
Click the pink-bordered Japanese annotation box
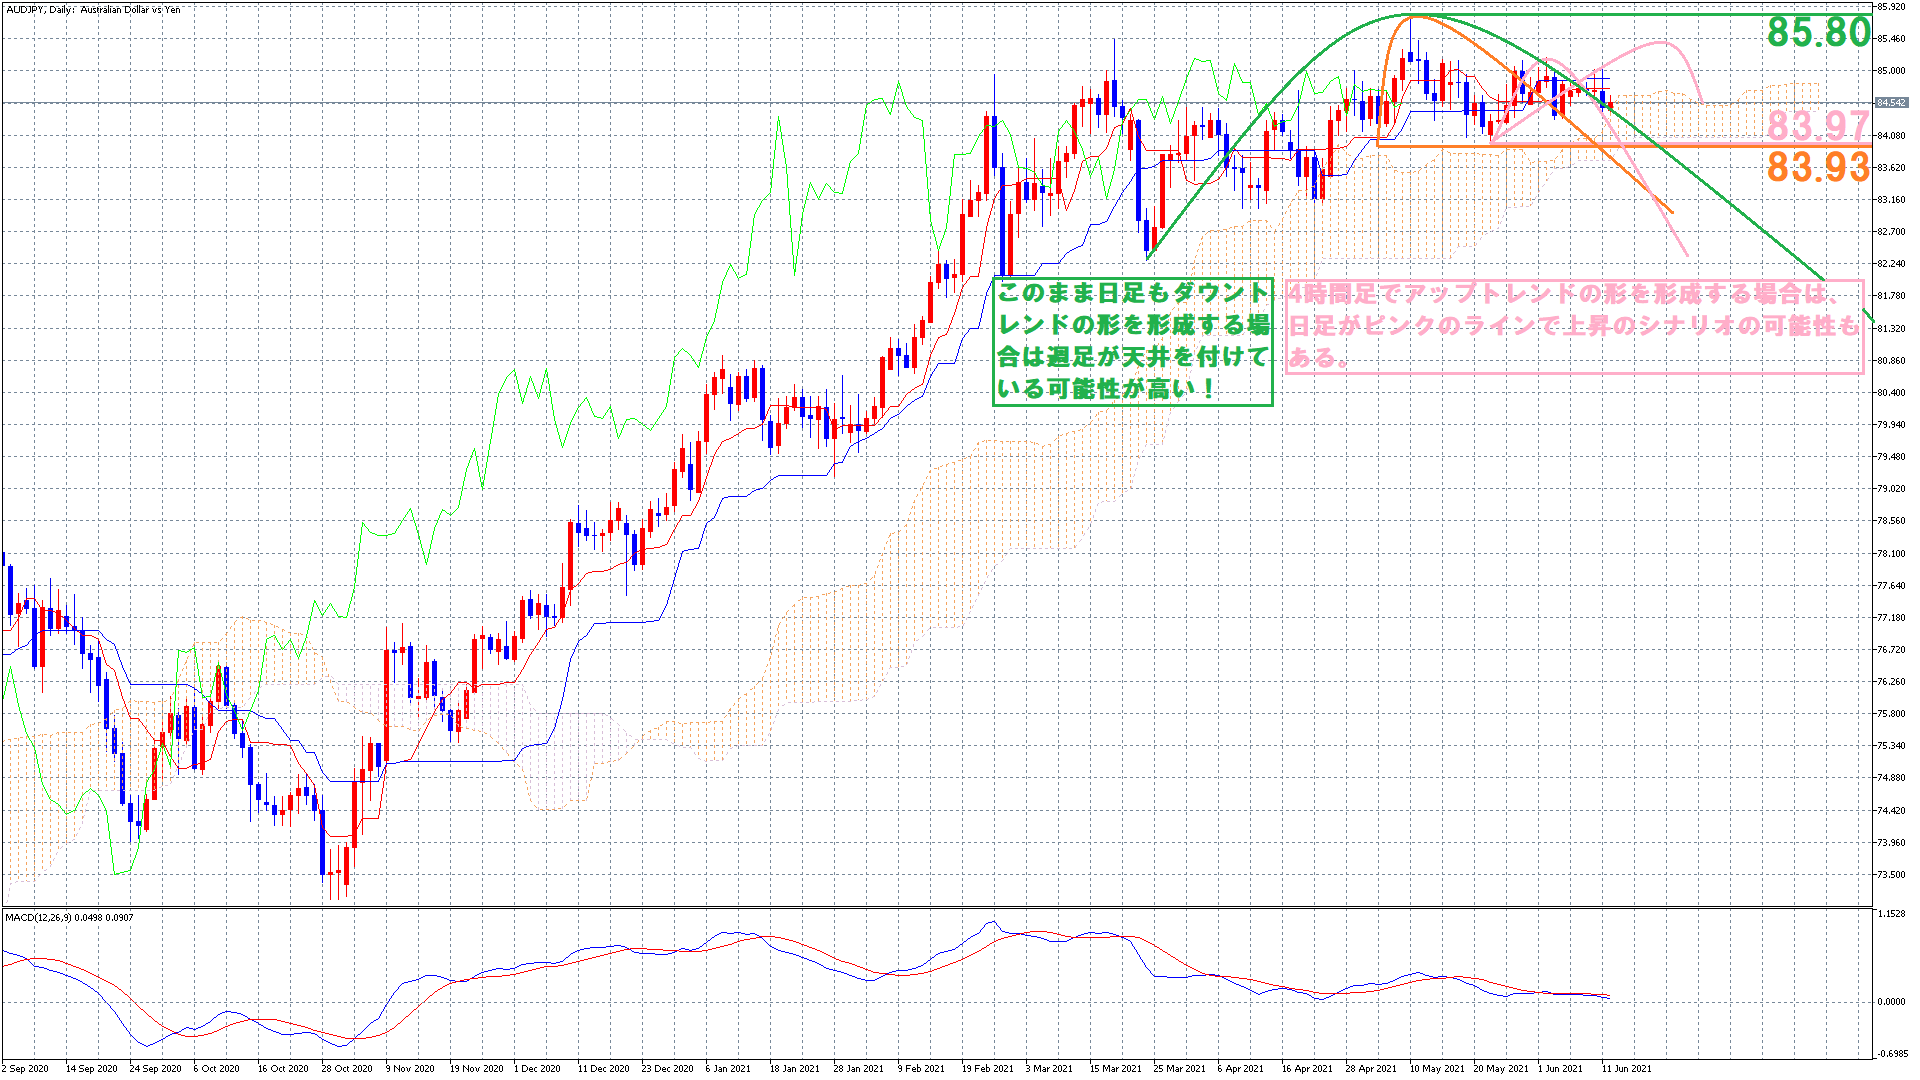pyautogui.click(x=1574, y=327)
